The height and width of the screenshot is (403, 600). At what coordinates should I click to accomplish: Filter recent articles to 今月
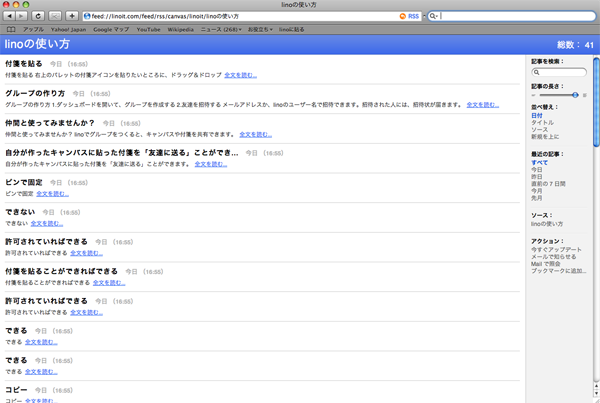(x=536, y=191)
